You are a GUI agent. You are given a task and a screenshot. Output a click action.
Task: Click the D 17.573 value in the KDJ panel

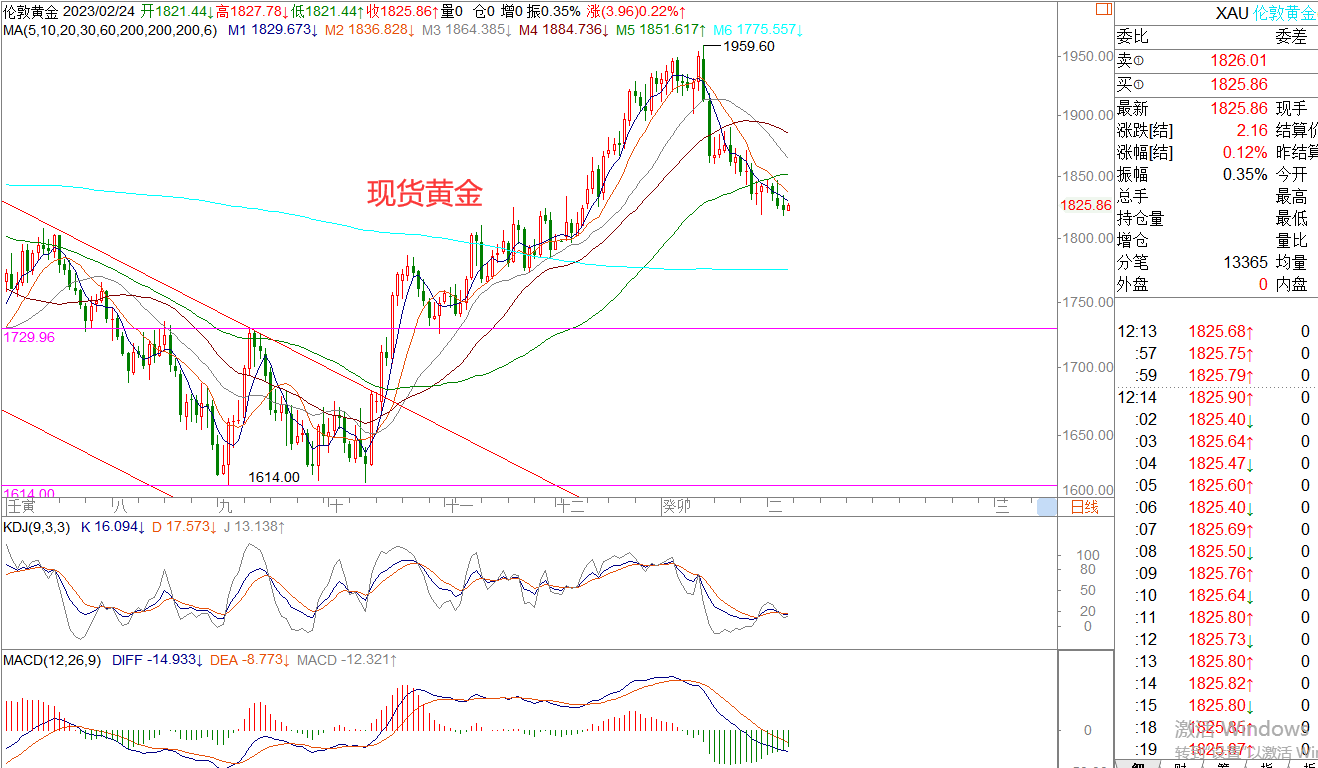pos(183,526)
